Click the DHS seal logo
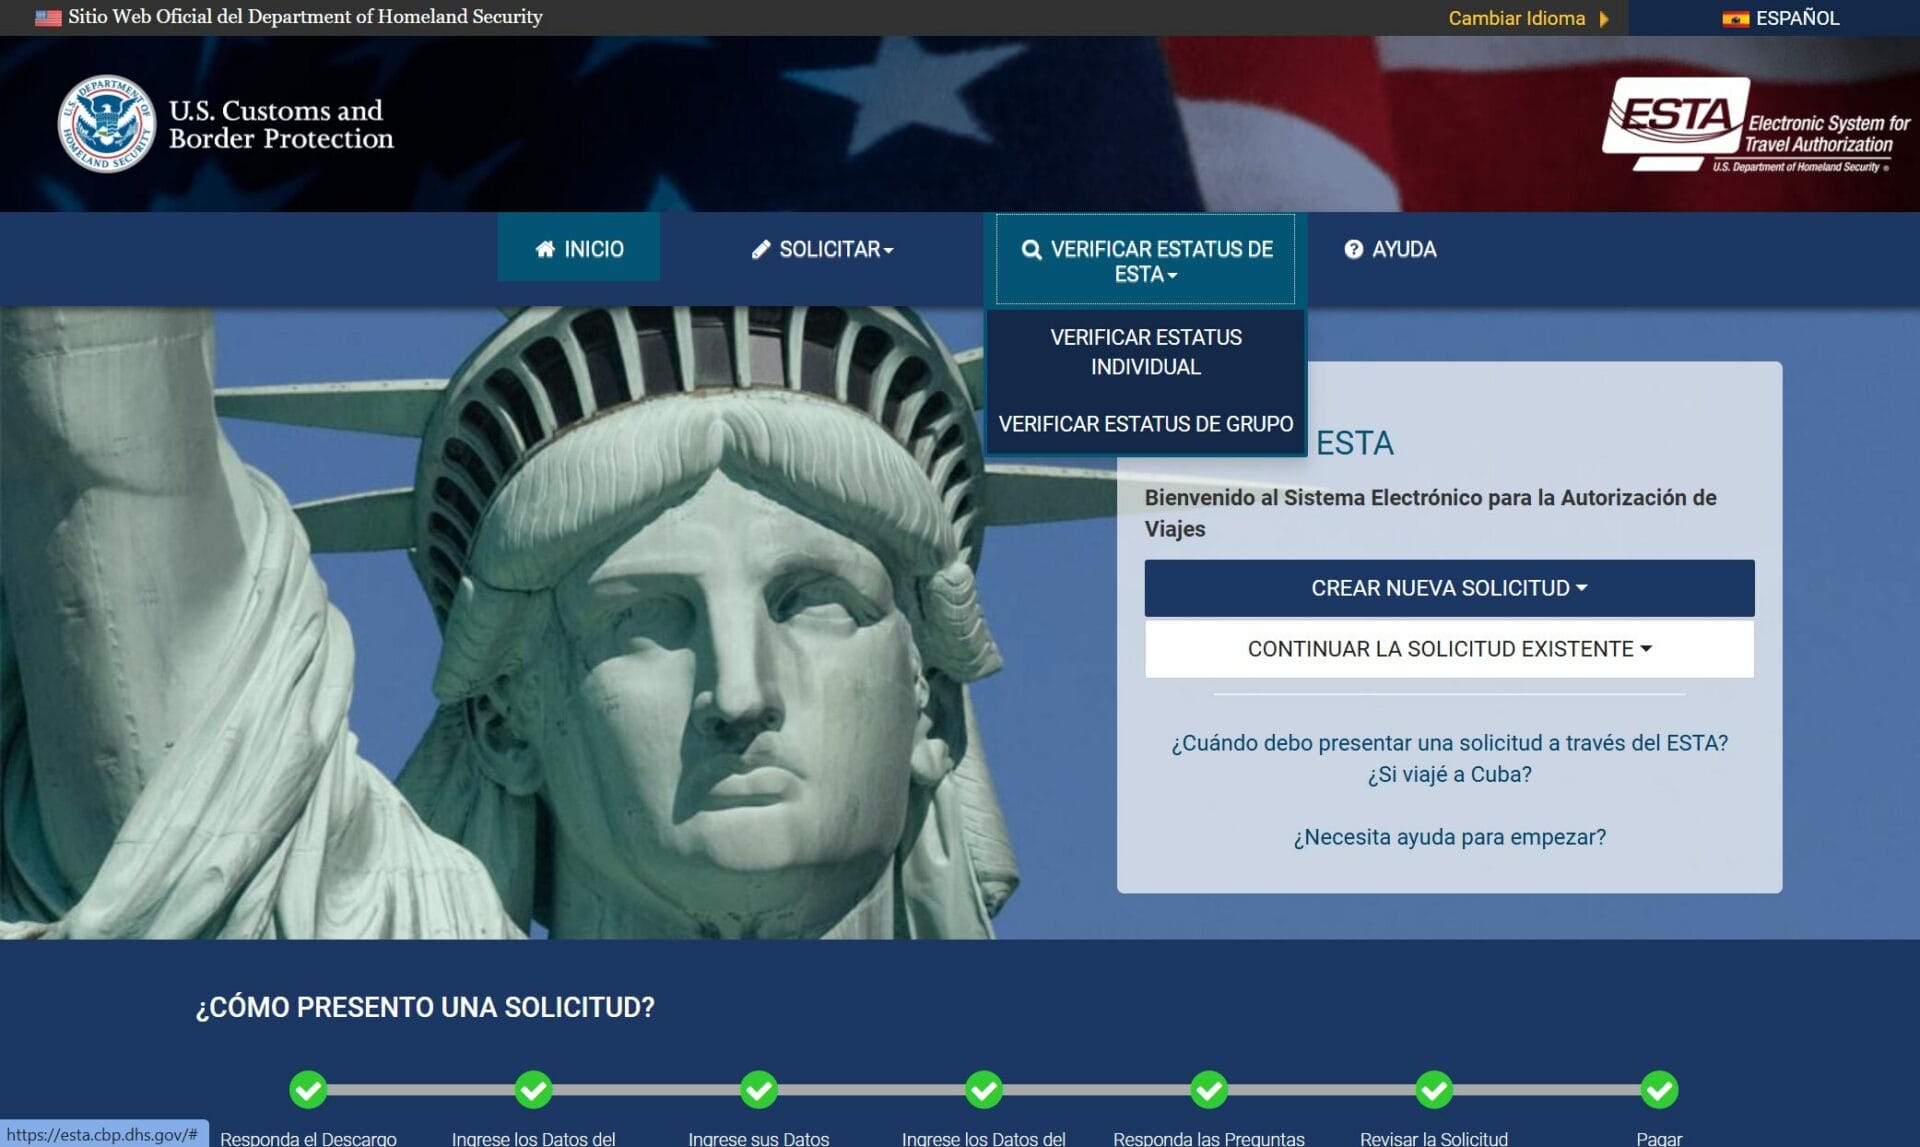This screenshot has width=1920, height=1147. (x=107, y=124)
